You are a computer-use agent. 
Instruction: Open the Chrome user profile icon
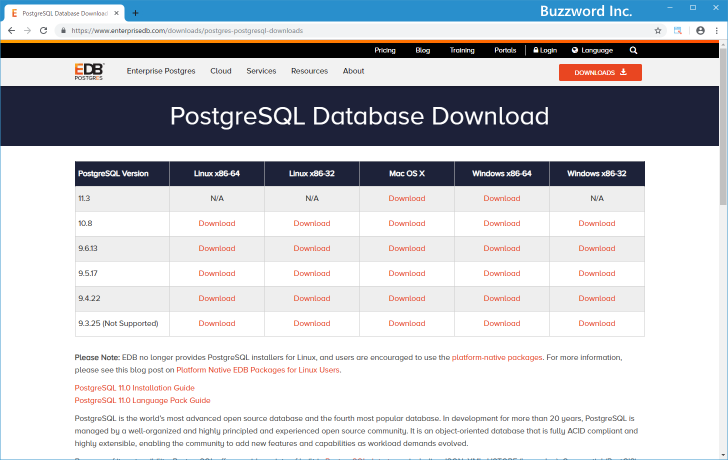pos(700,31)
